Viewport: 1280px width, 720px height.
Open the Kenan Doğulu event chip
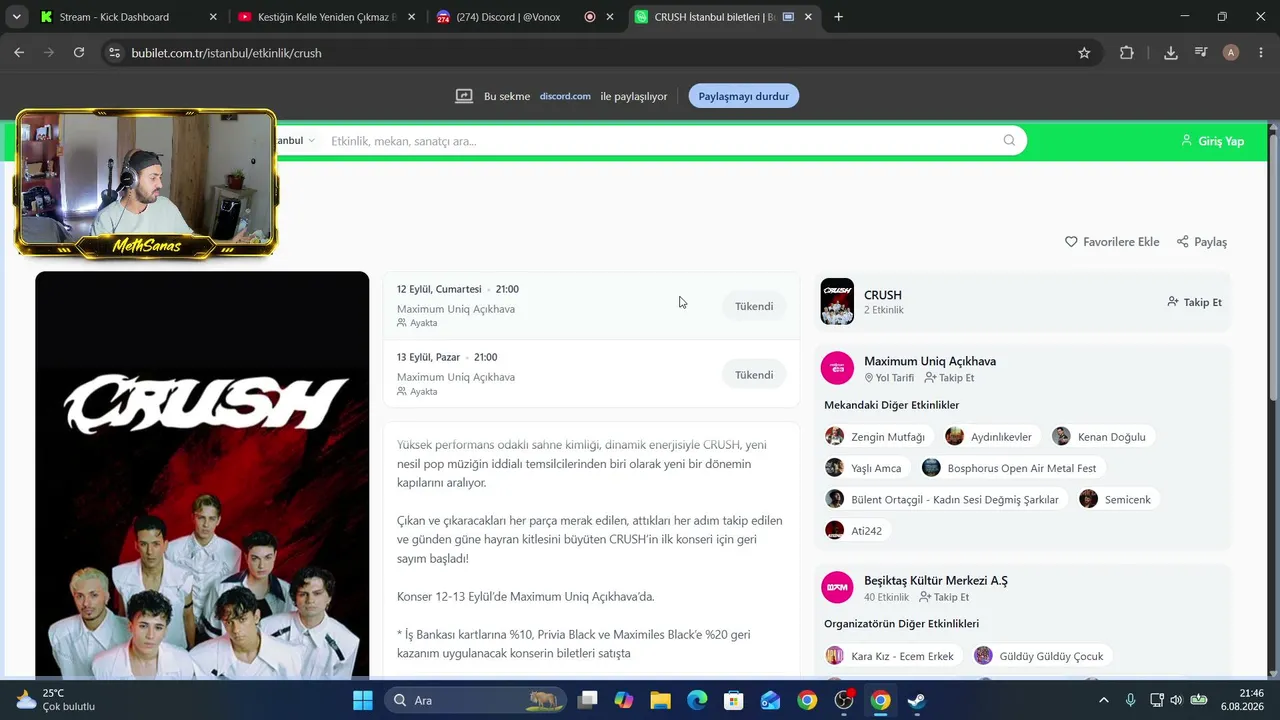pos(1103,437)
